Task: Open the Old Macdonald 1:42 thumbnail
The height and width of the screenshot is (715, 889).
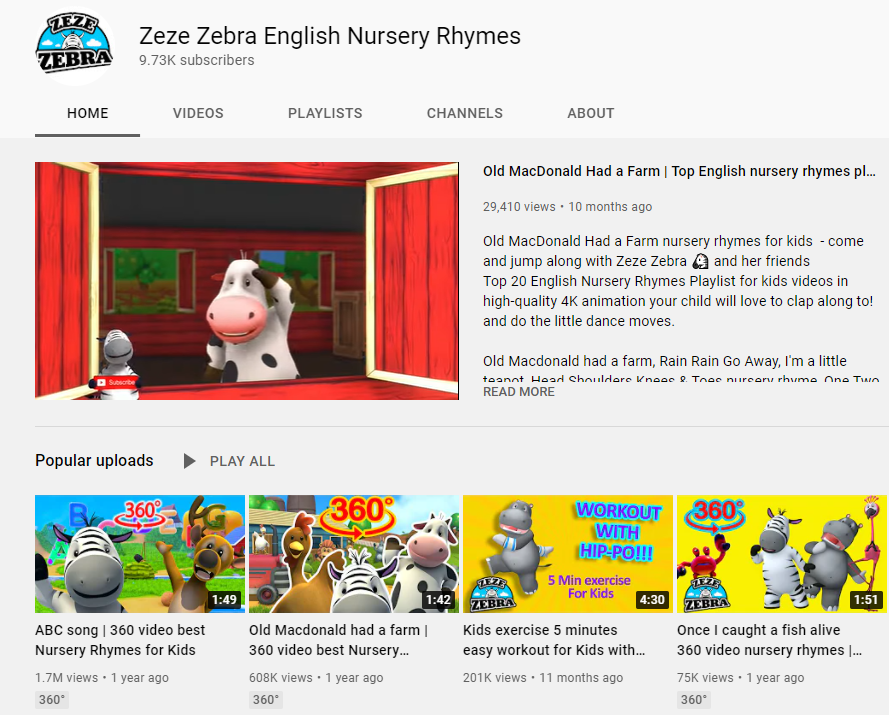Action: click(x=354, y=554)
